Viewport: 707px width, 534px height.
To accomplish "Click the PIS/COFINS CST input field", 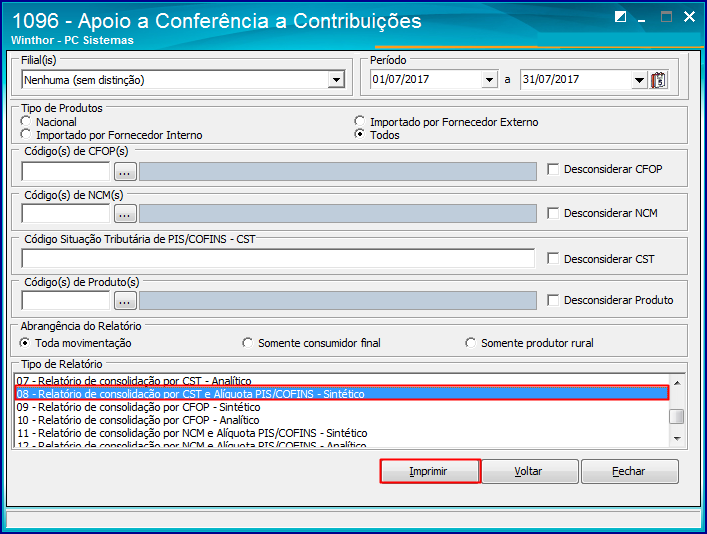I will coord(278,258).
